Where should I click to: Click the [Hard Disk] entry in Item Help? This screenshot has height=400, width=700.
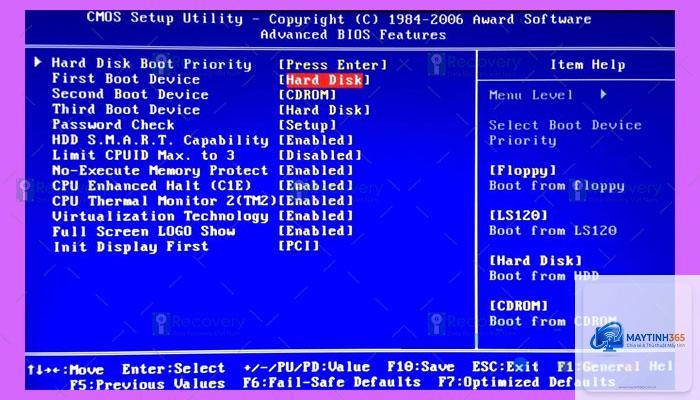536,260
